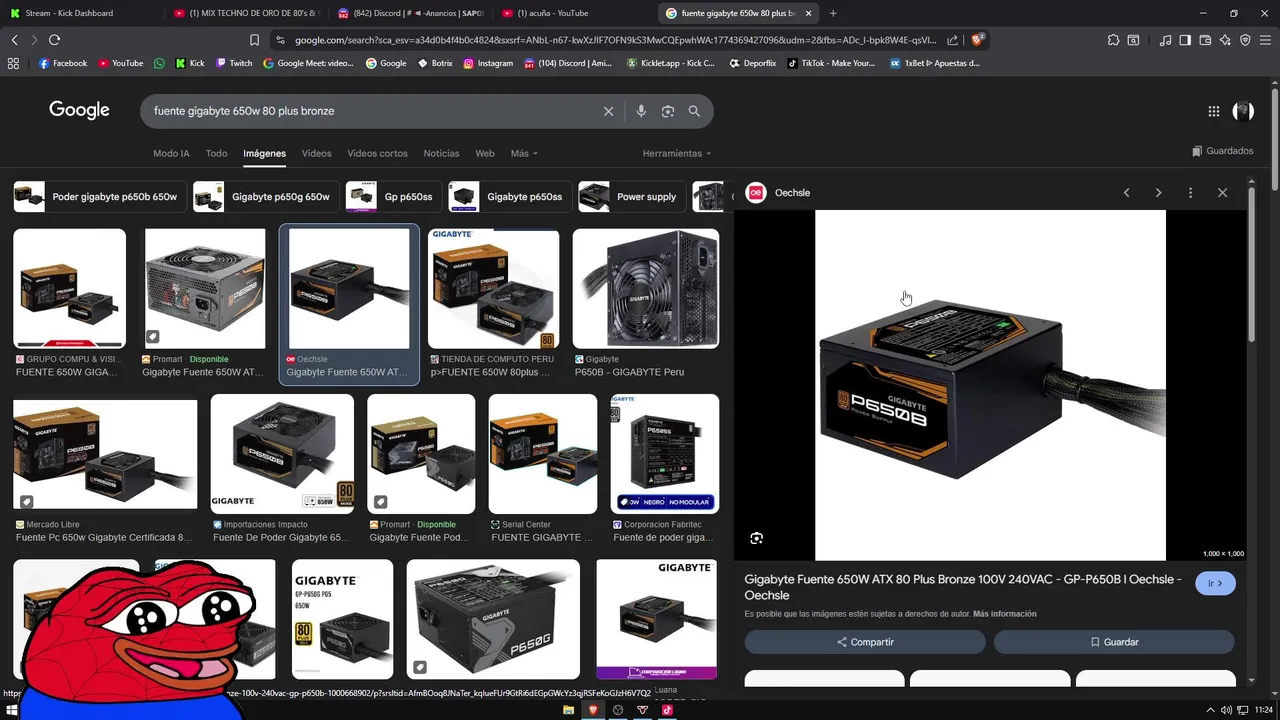Select chip Gigabyte p650ss
The image size is (1280, 720).
pyautogui.click(x=510, y=197)
